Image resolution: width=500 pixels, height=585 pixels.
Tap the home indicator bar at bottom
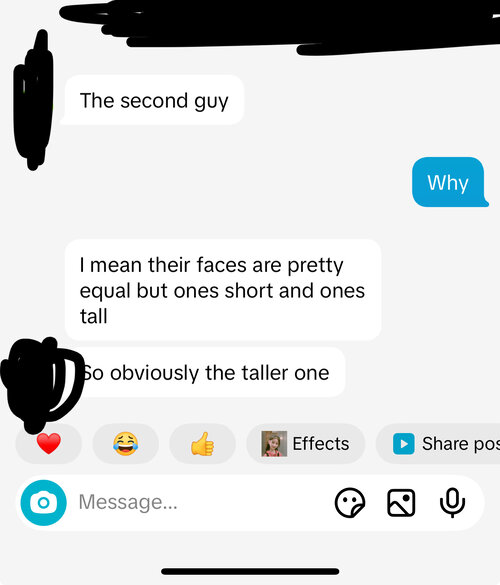[x=250, y=572]
